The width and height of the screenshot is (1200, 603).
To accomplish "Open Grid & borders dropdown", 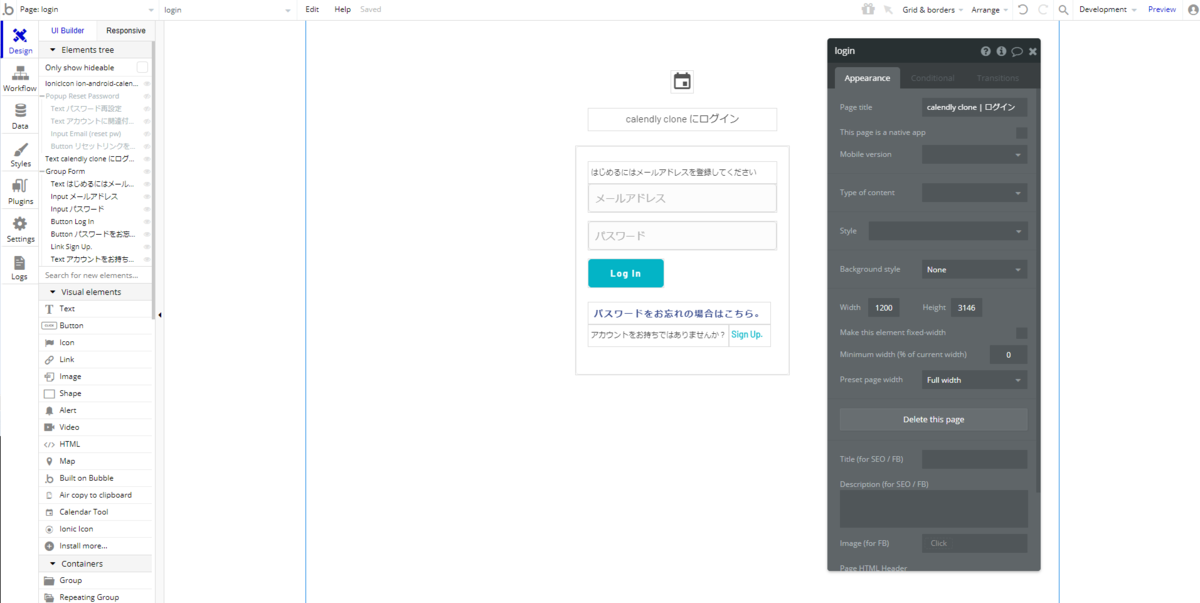I will pos(933,9).
